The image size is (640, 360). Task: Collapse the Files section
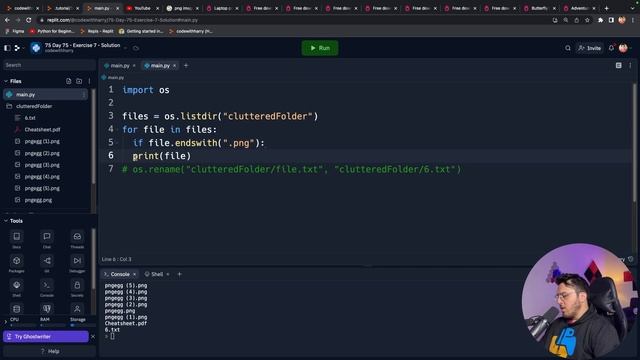tap(6, 81)
